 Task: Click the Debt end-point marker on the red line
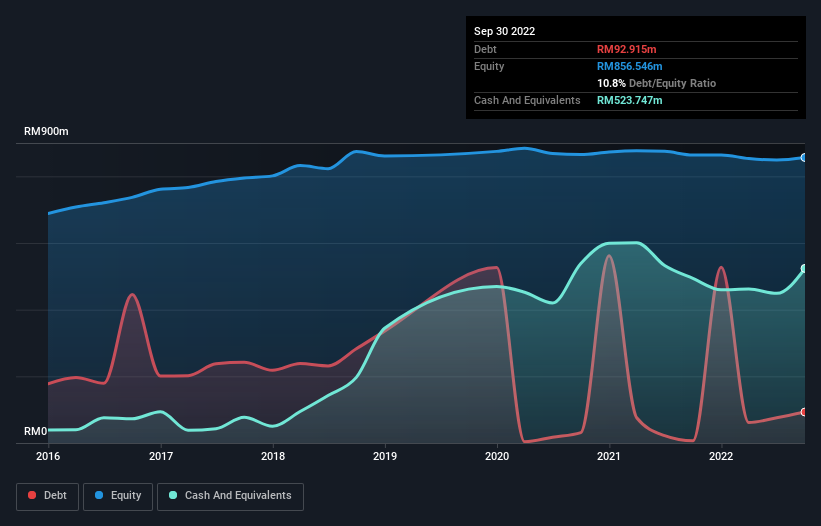[x=804, y=412]
